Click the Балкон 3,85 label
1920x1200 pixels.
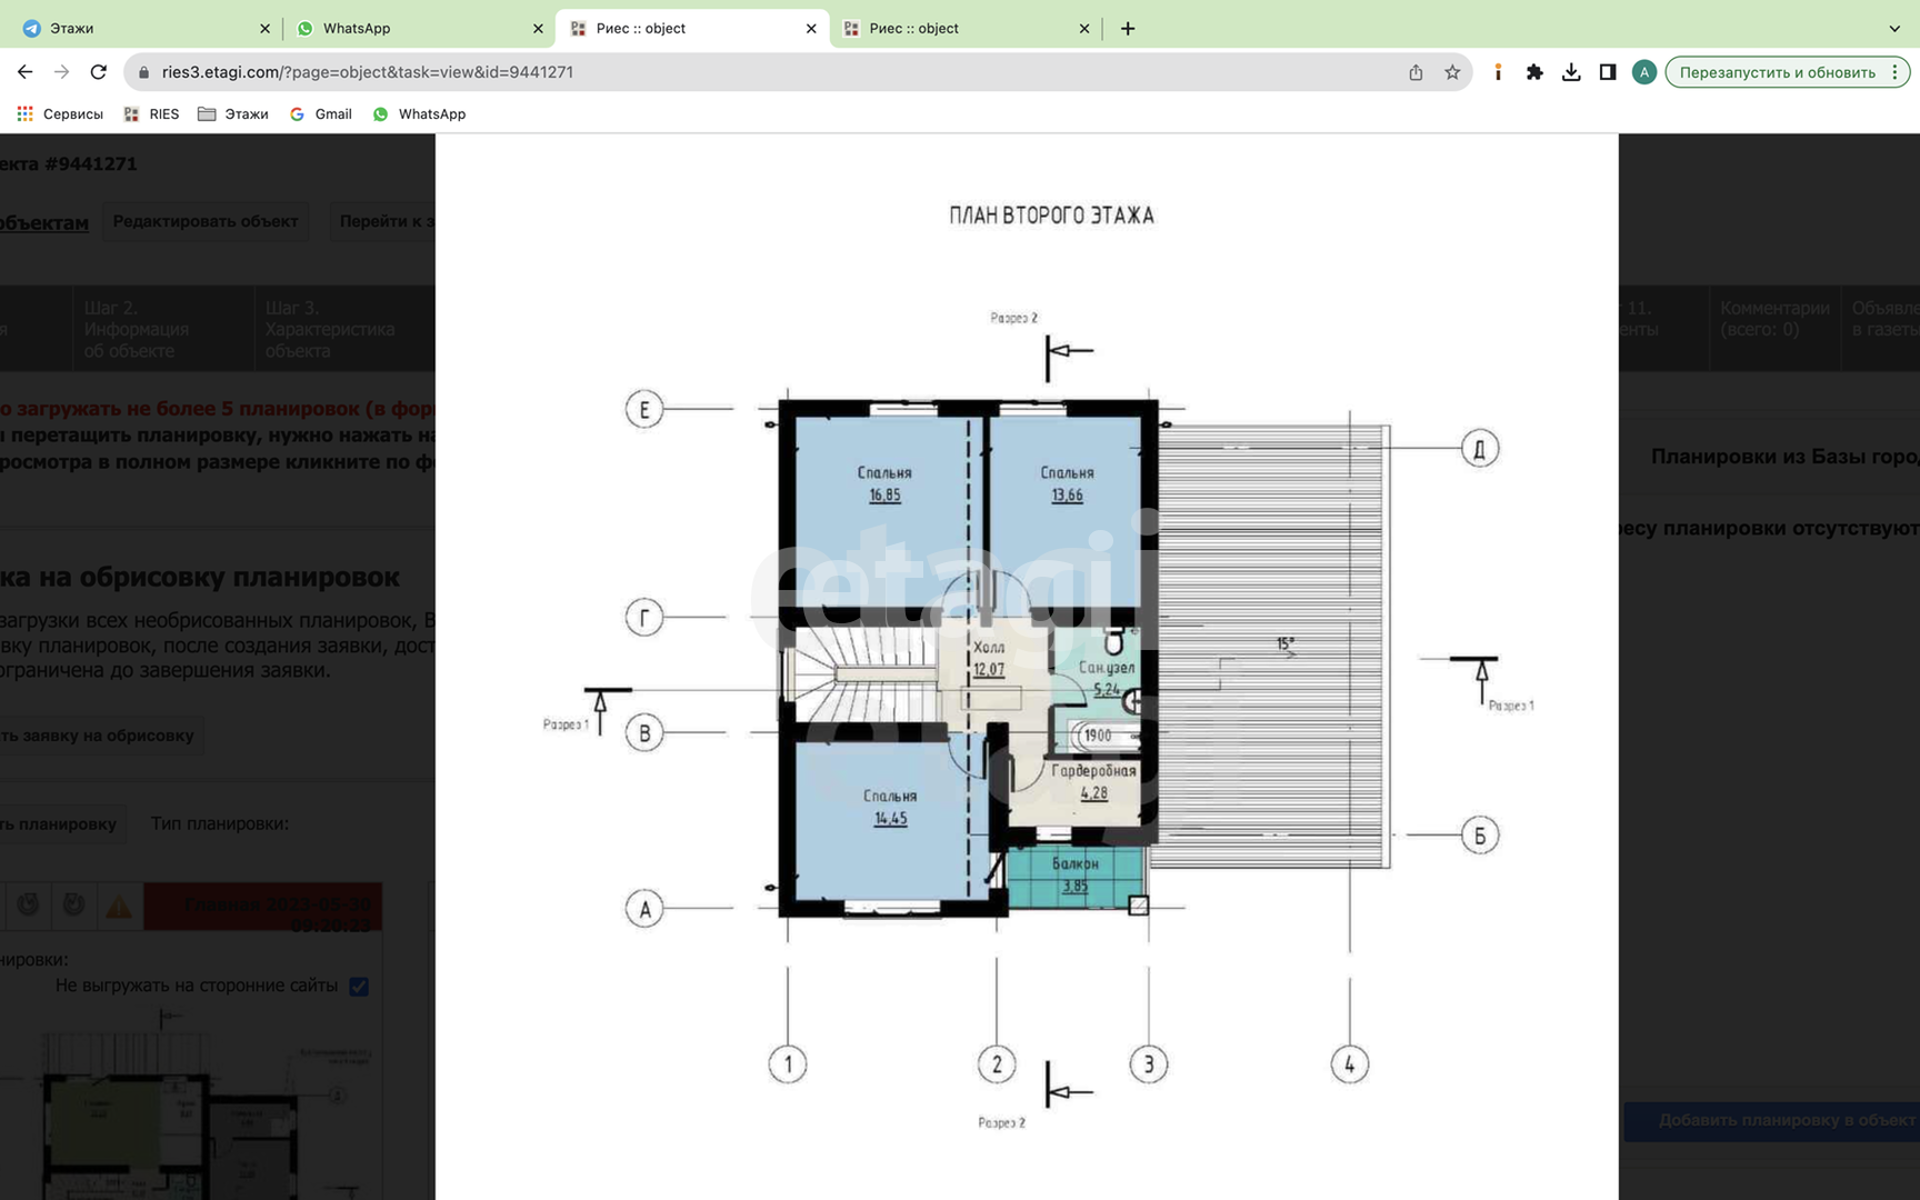1075,875
